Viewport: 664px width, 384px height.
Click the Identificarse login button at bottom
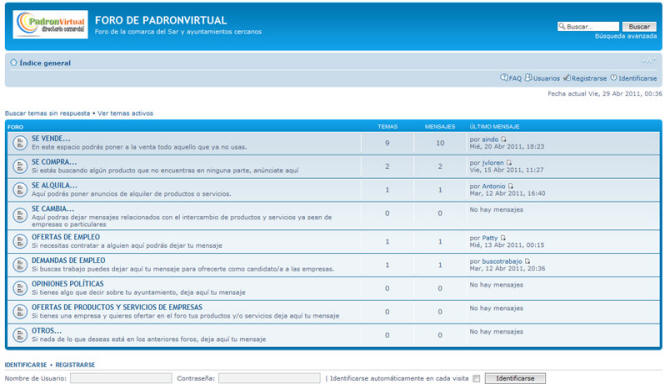(x=515, y=378)
